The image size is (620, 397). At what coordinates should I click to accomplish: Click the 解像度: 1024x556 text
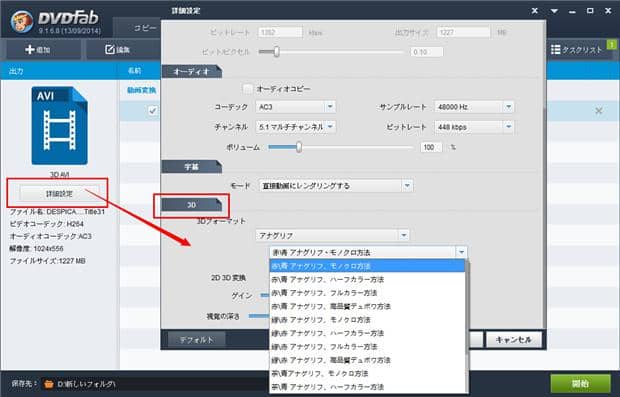click(36, 249)
